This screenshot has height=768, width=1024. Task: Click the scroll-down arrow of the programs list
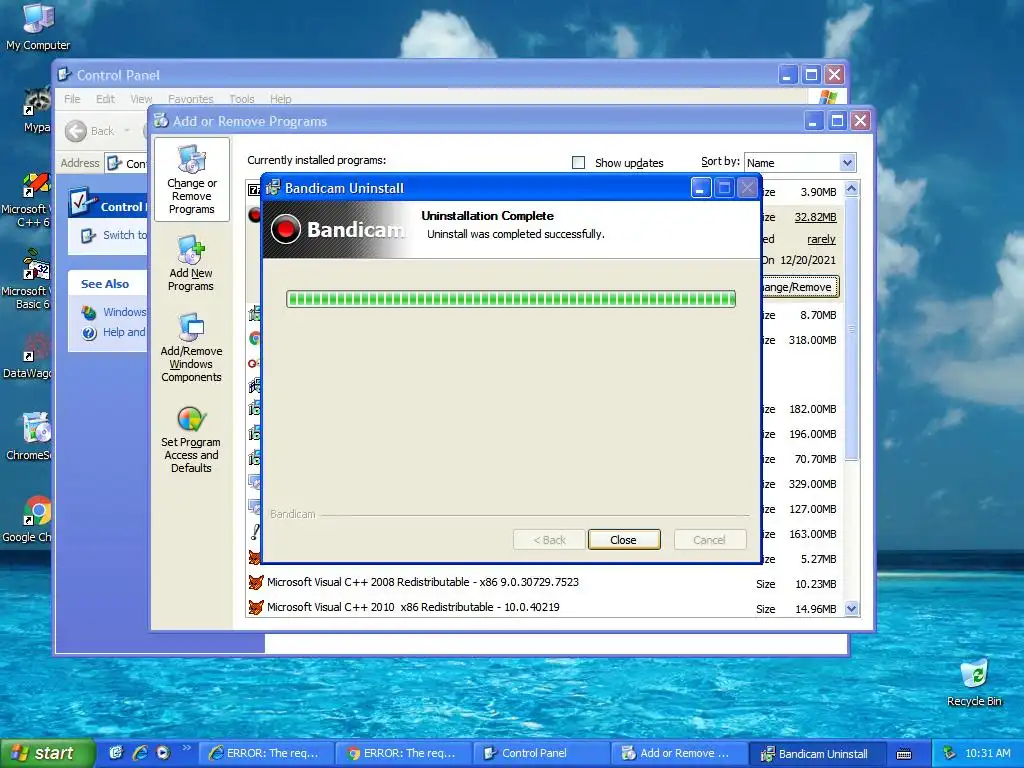point(851,609)
